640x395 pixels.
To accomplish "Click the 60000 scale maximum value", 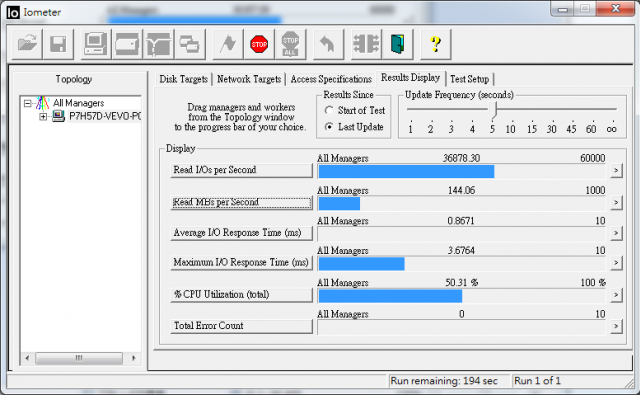I will tap(593, 158).
